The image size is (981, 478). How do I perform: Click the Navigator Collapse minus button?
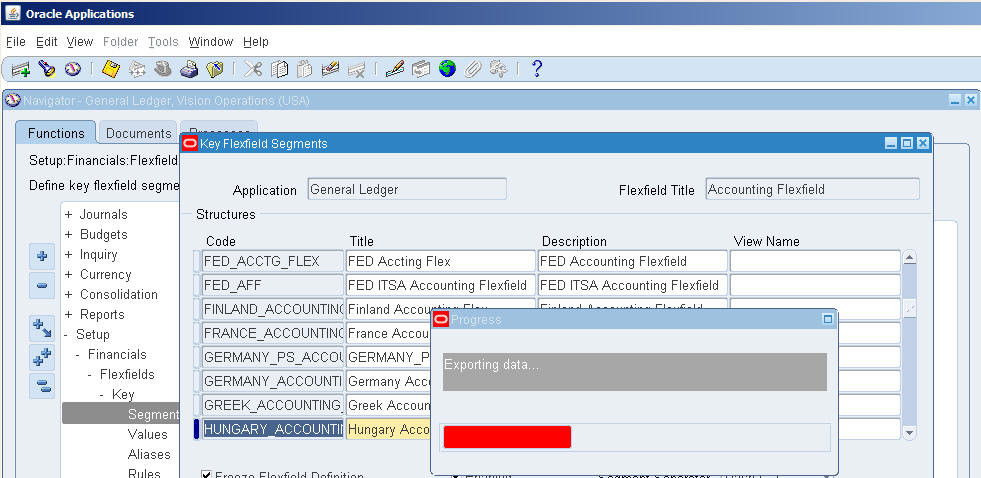[42, 286]
